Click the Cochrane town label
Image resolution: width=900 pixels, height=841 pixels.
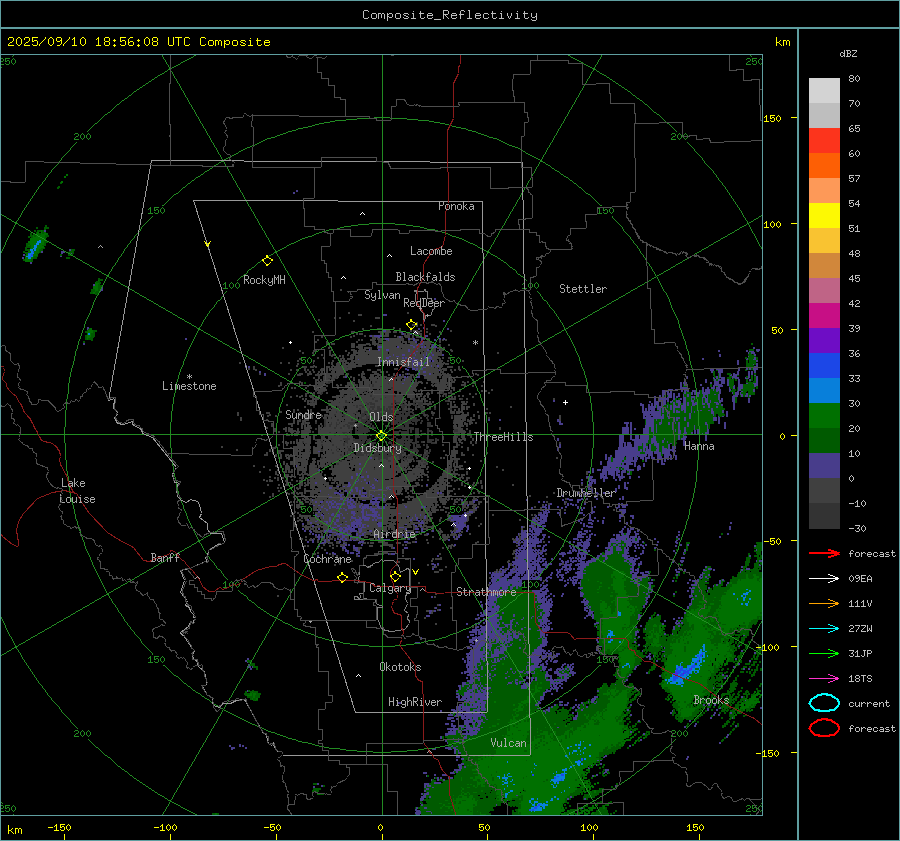[x=327, y=559]
